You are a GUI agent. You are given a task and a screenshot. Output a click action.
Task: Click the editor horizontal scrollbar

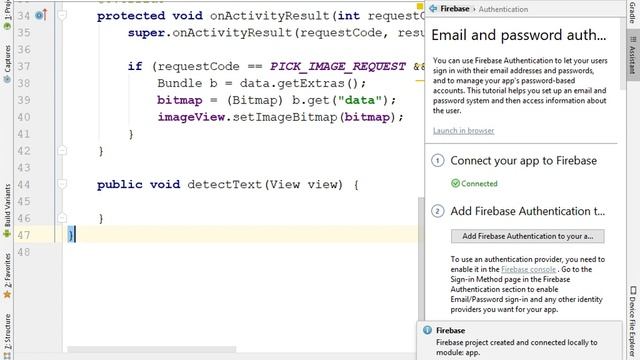tap(151, 349)
